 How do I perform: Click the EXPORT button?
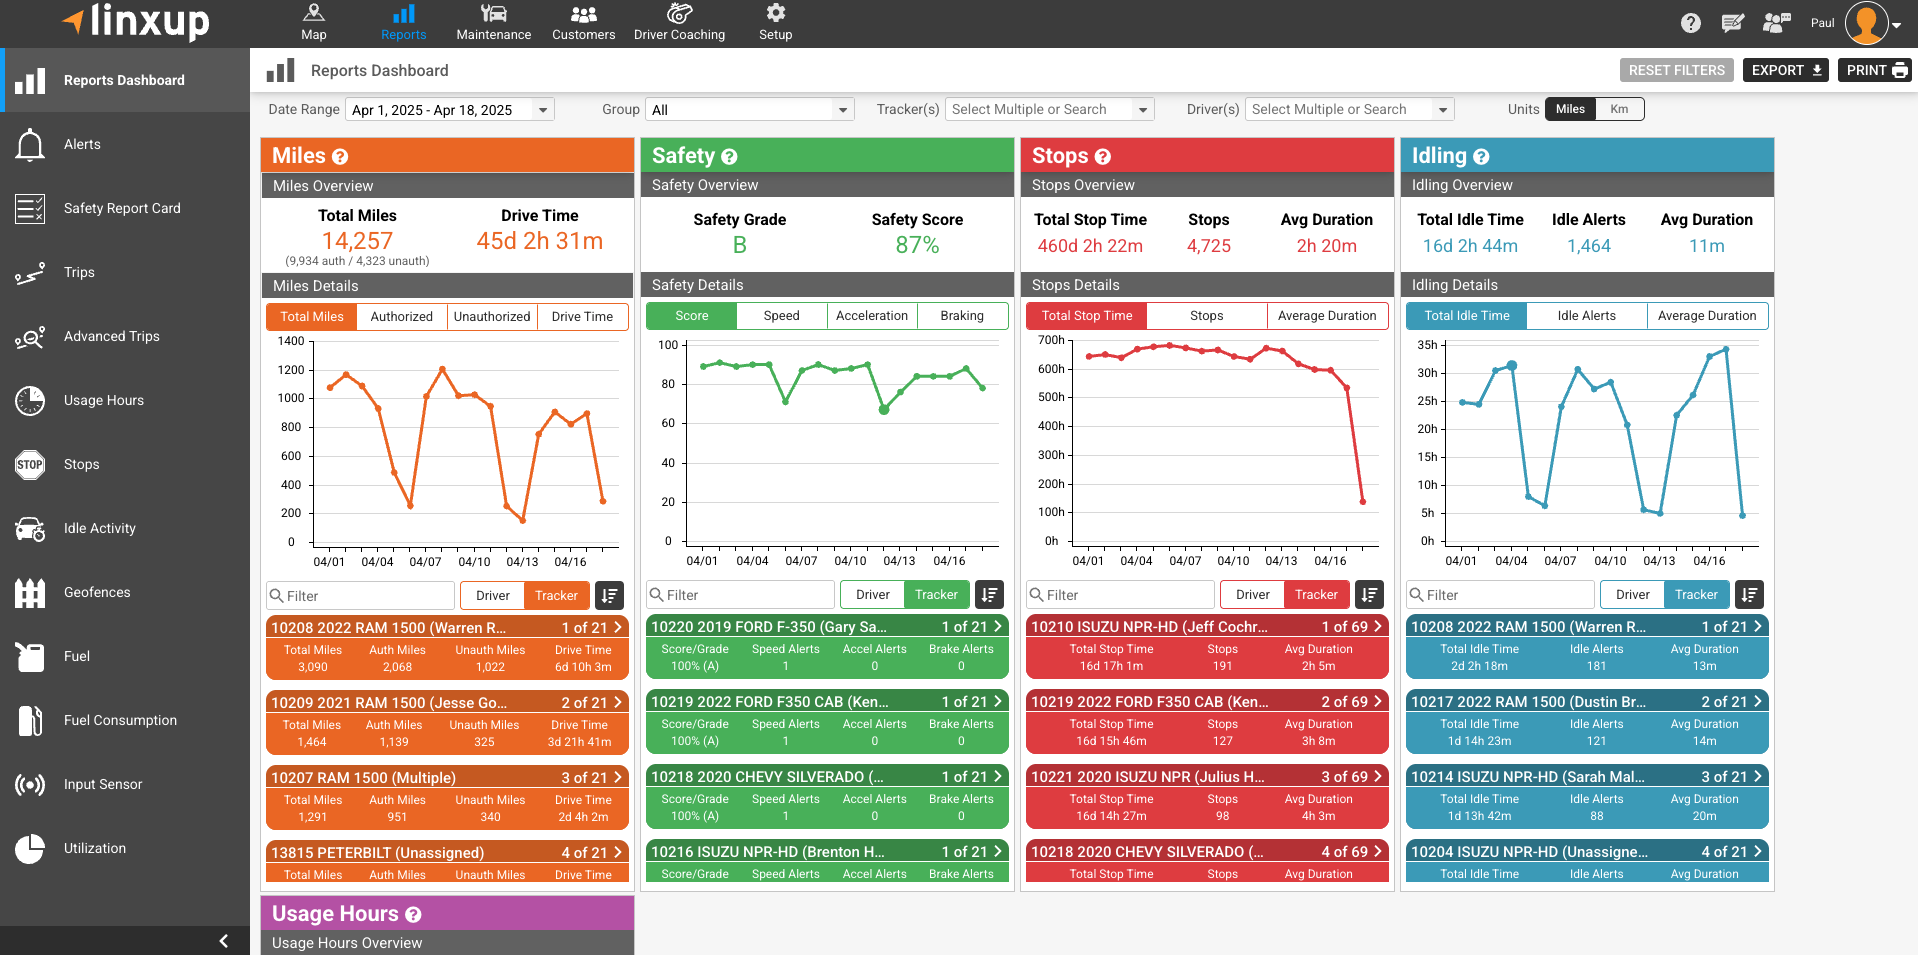point(1785,70)
